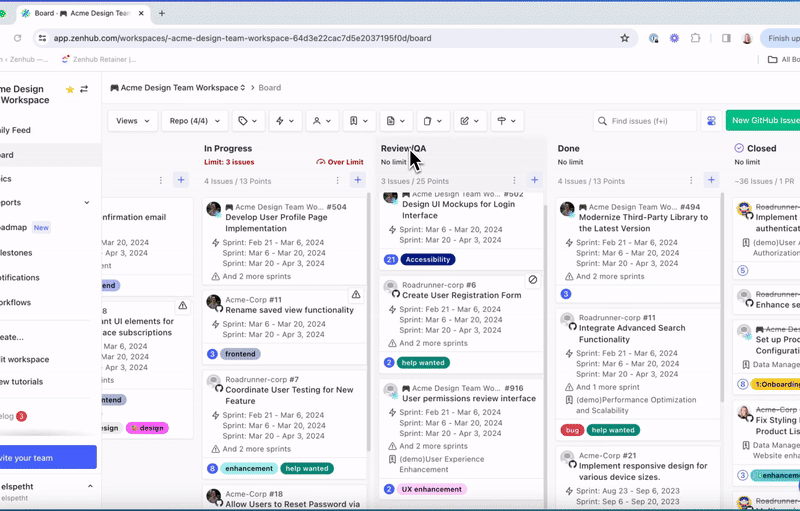Open issue Develop User Profile Page Implementation
800x511 pixels.
[277, 223]
